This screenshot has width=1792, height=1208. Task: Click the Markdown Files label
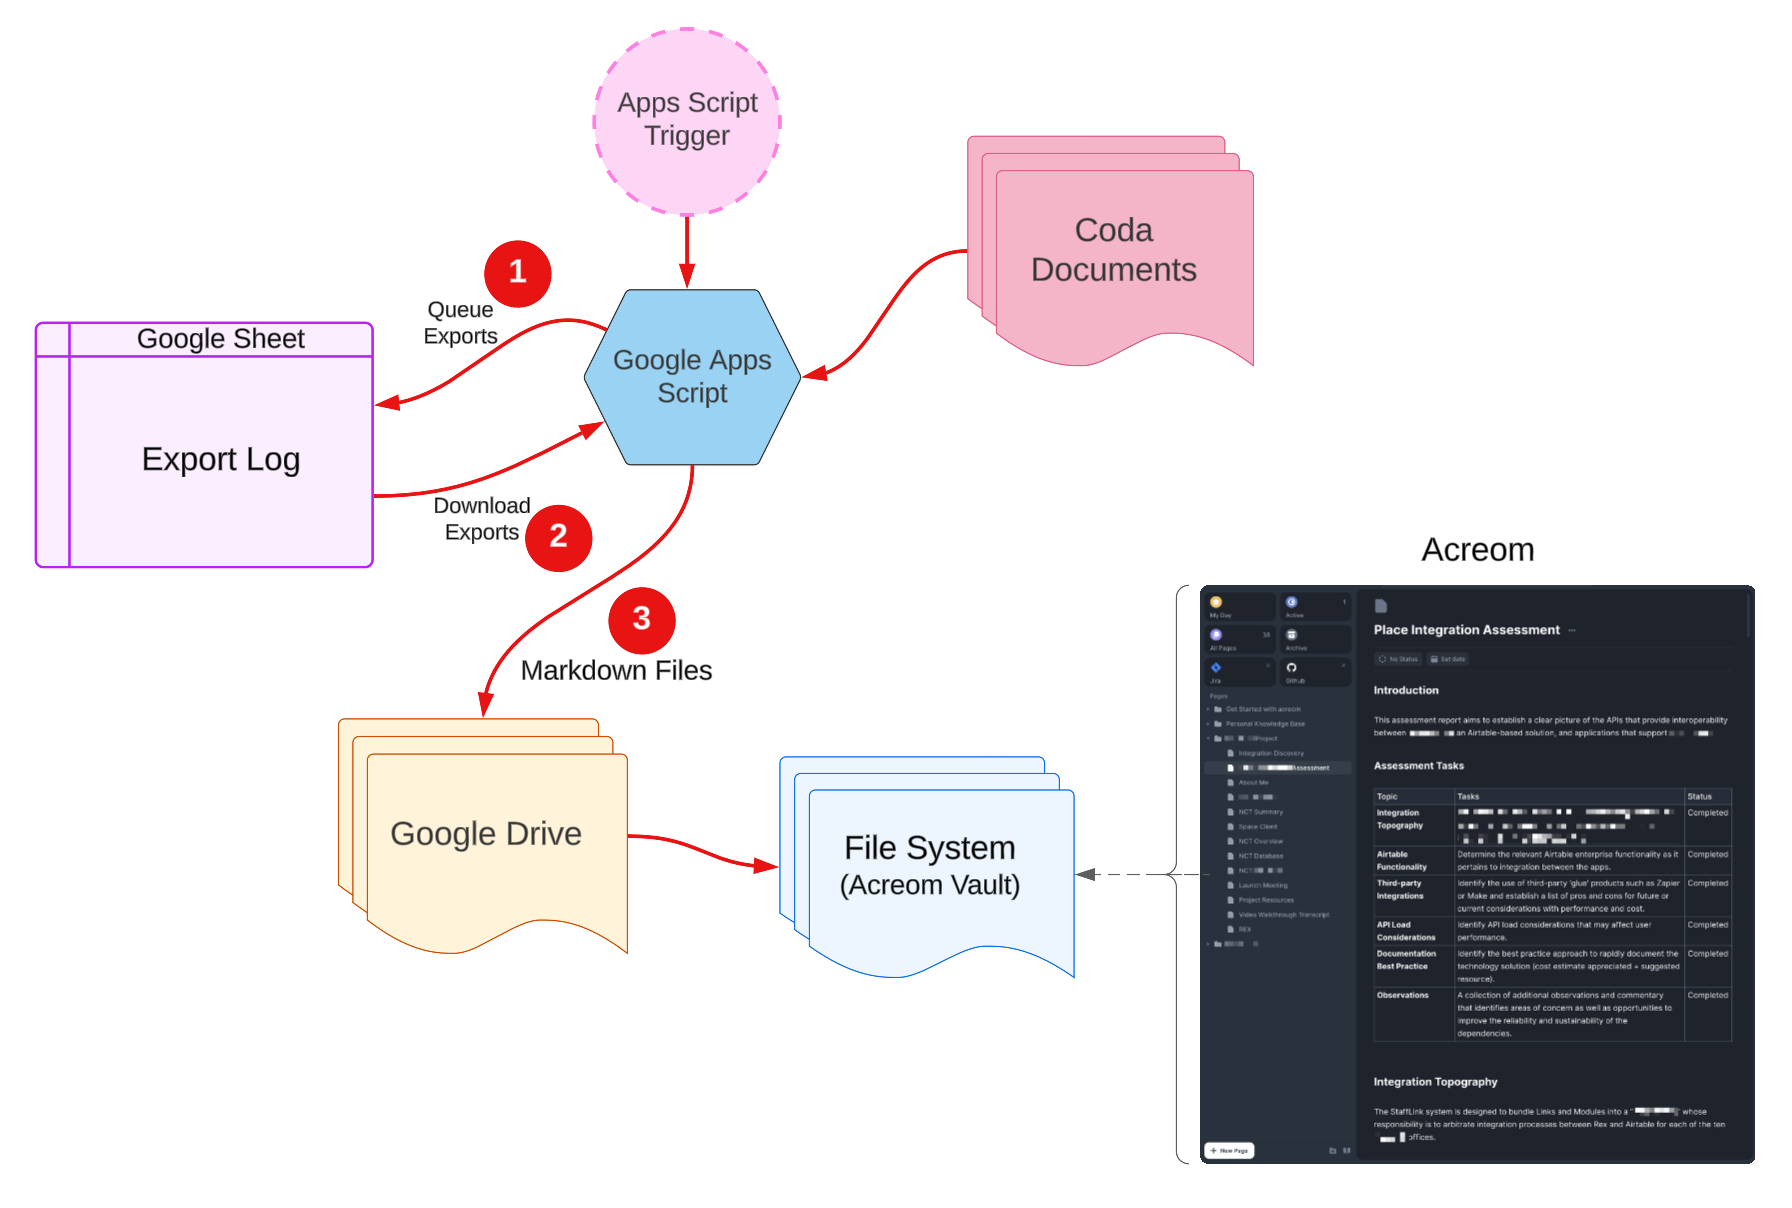point(616,671)
